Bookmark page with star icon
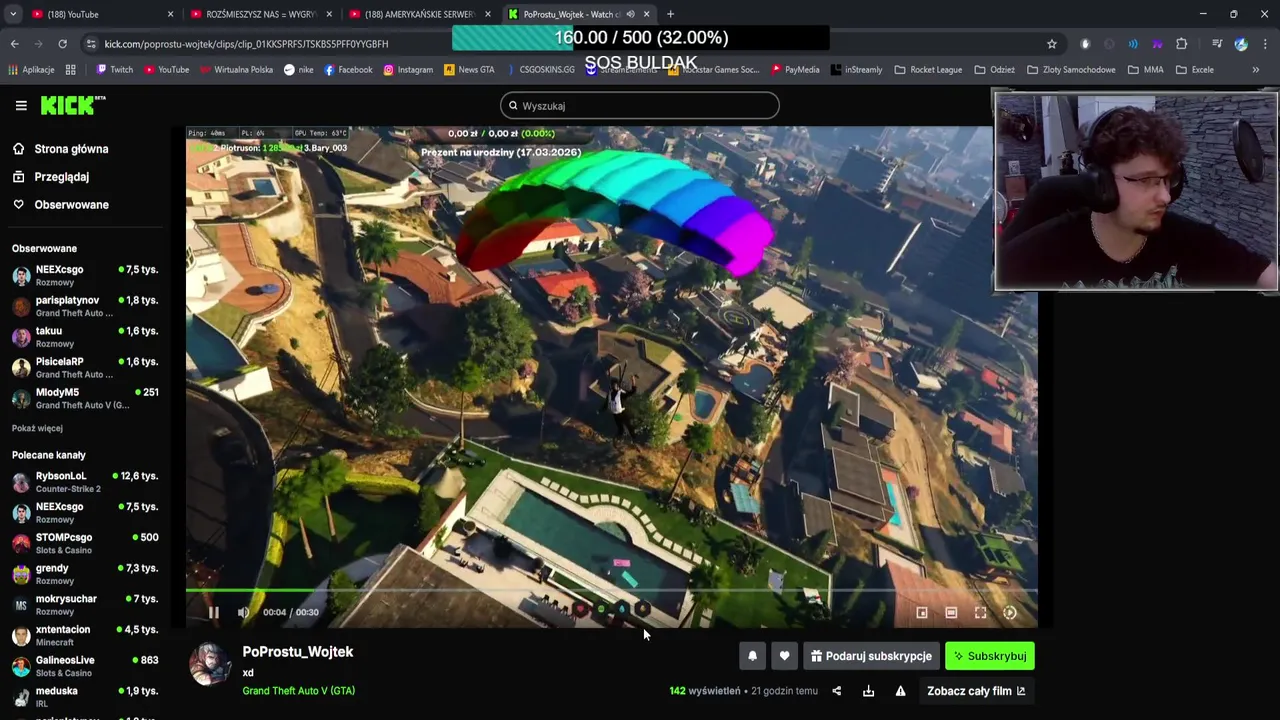This screenshot has height=720, width=1280. (x=1052, y=44)
